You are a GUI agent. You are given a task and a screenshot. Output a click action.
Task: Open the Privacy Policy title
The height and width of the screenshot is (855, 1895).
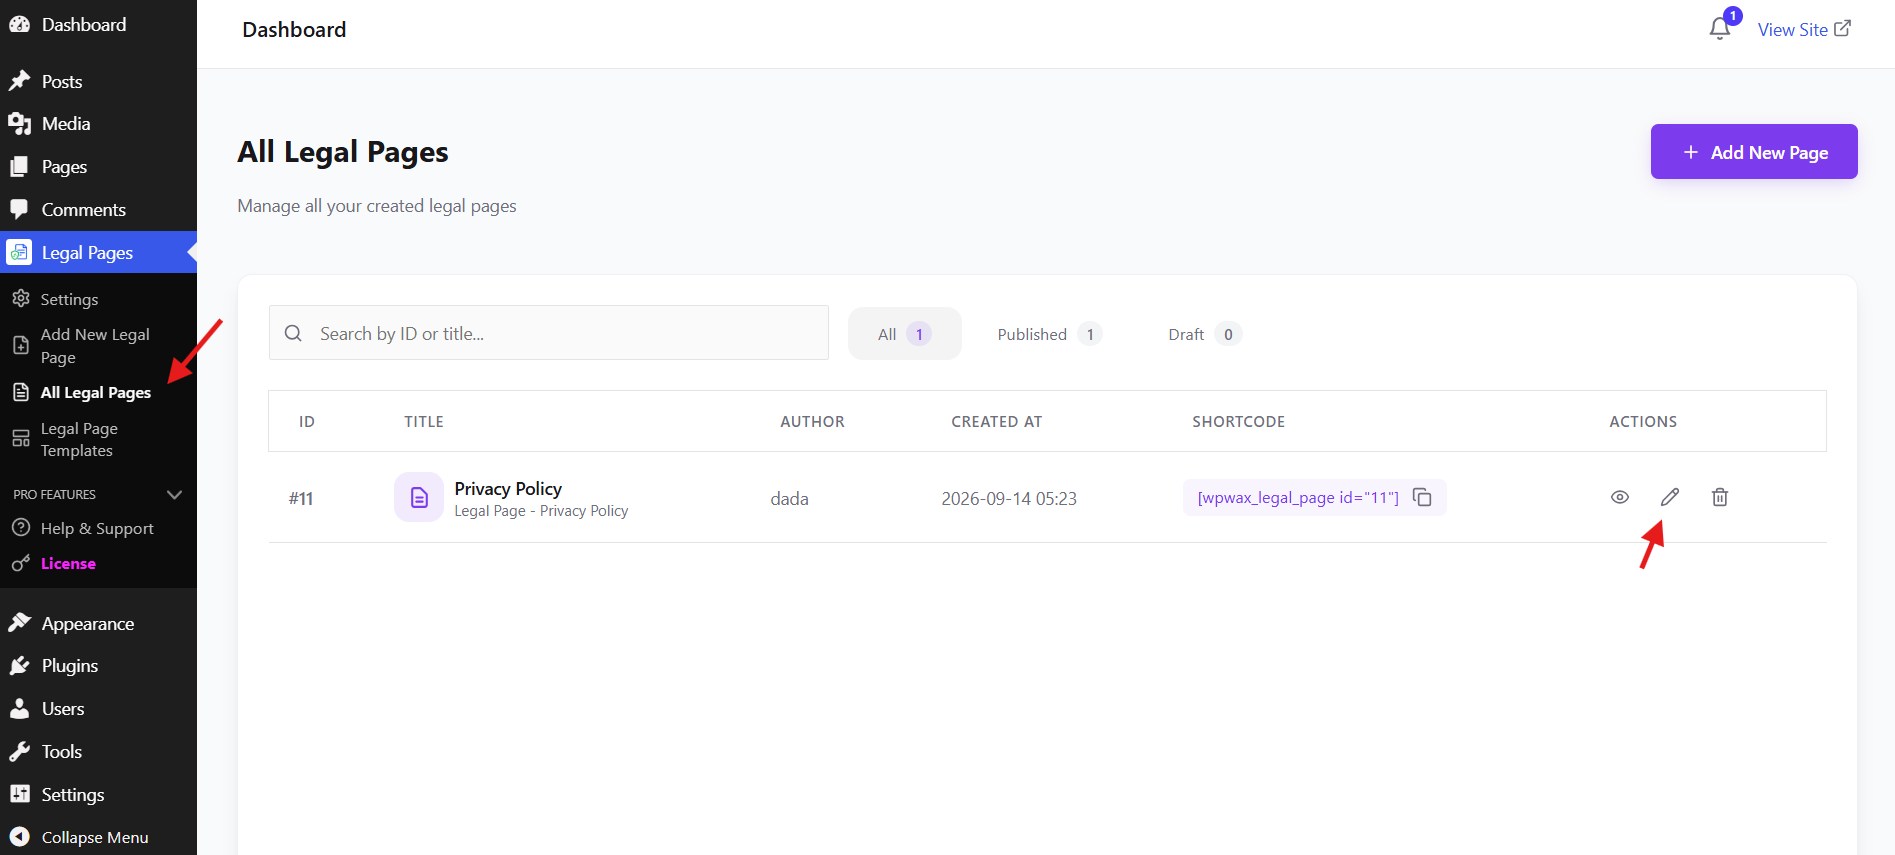[508, 488]
